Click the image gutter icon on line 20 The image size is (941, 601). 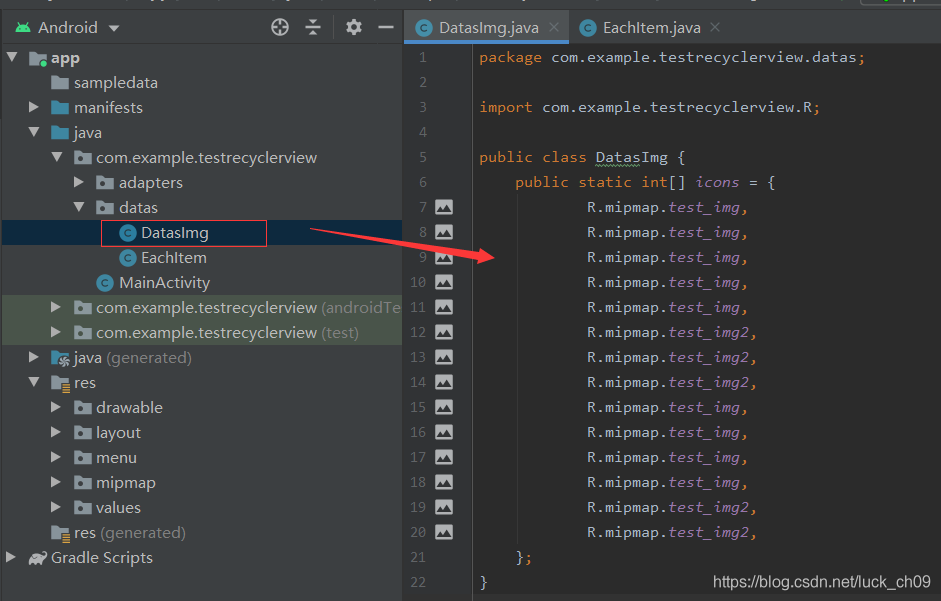pos(443,533)
